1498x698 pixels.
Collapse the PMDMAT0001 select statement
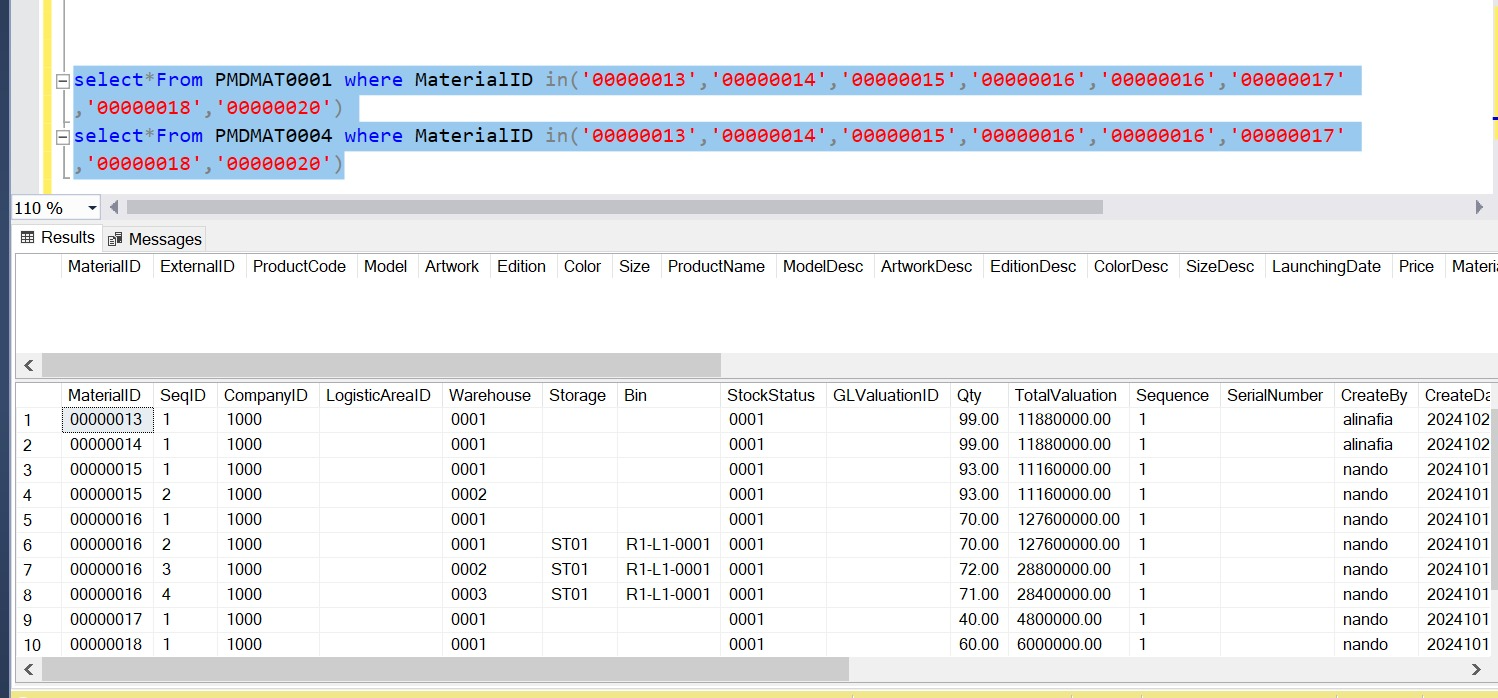pyautogui.click(x=62, y=80)
